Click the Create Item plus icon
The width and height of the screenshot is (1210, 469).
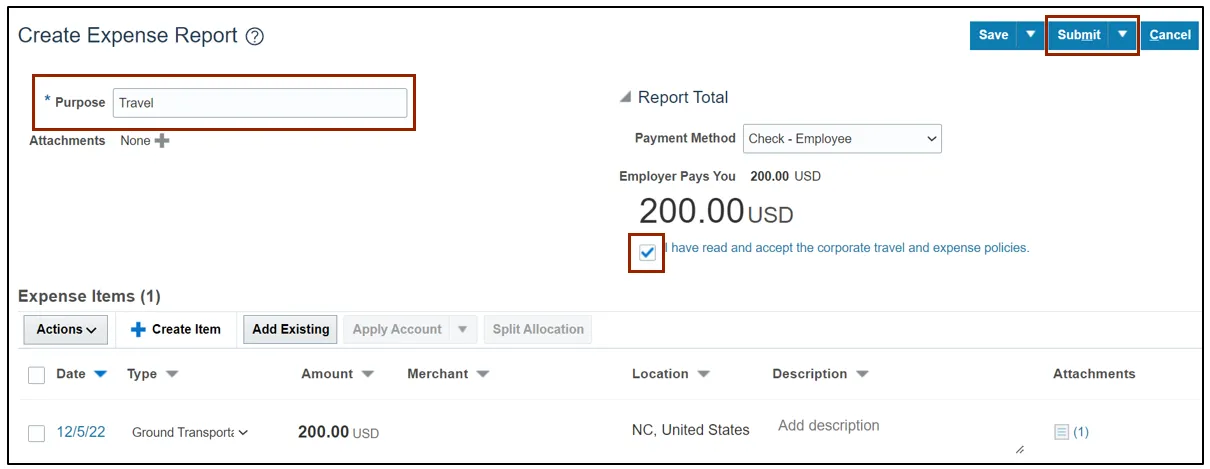(x=139, y=329)
